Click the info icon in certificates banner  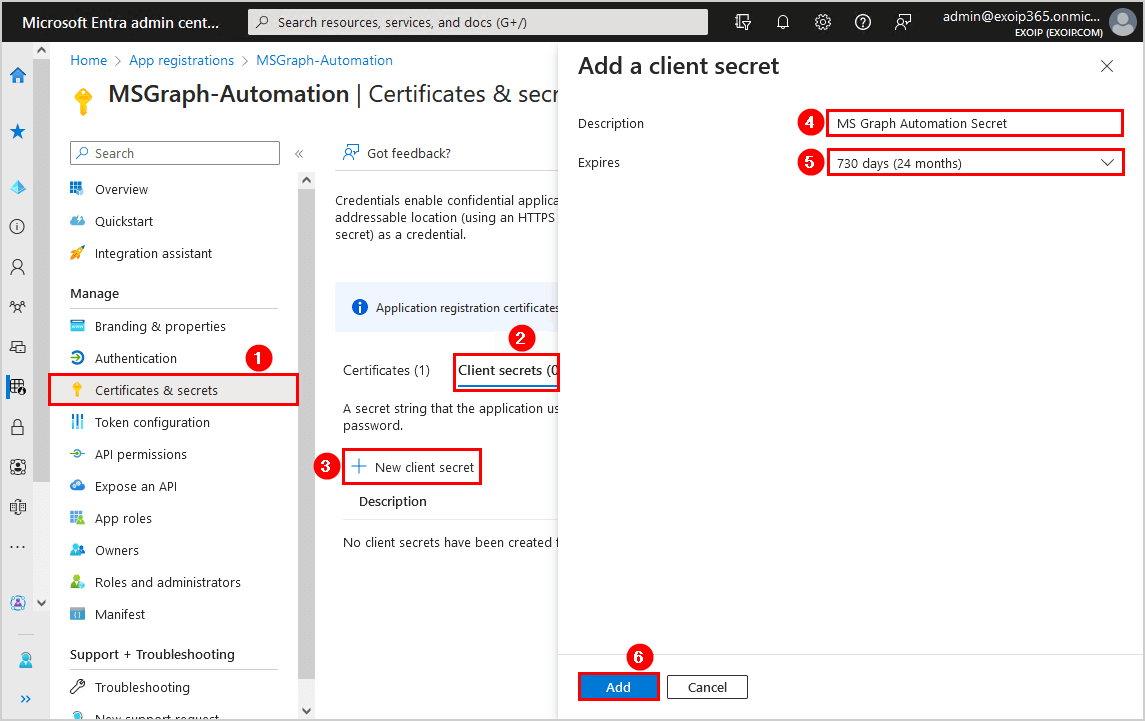[x=360, y=308]
